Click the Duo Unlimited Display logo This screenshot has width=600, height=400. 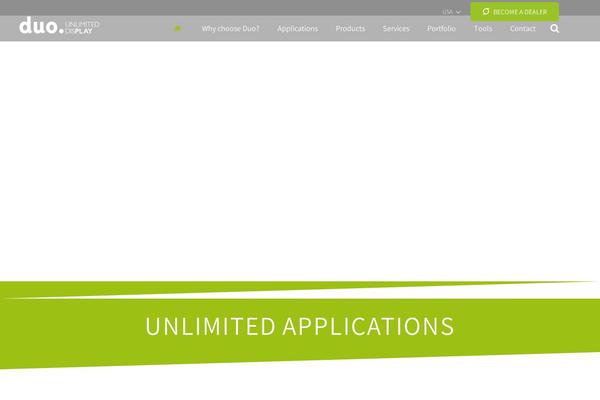point(59,26)
